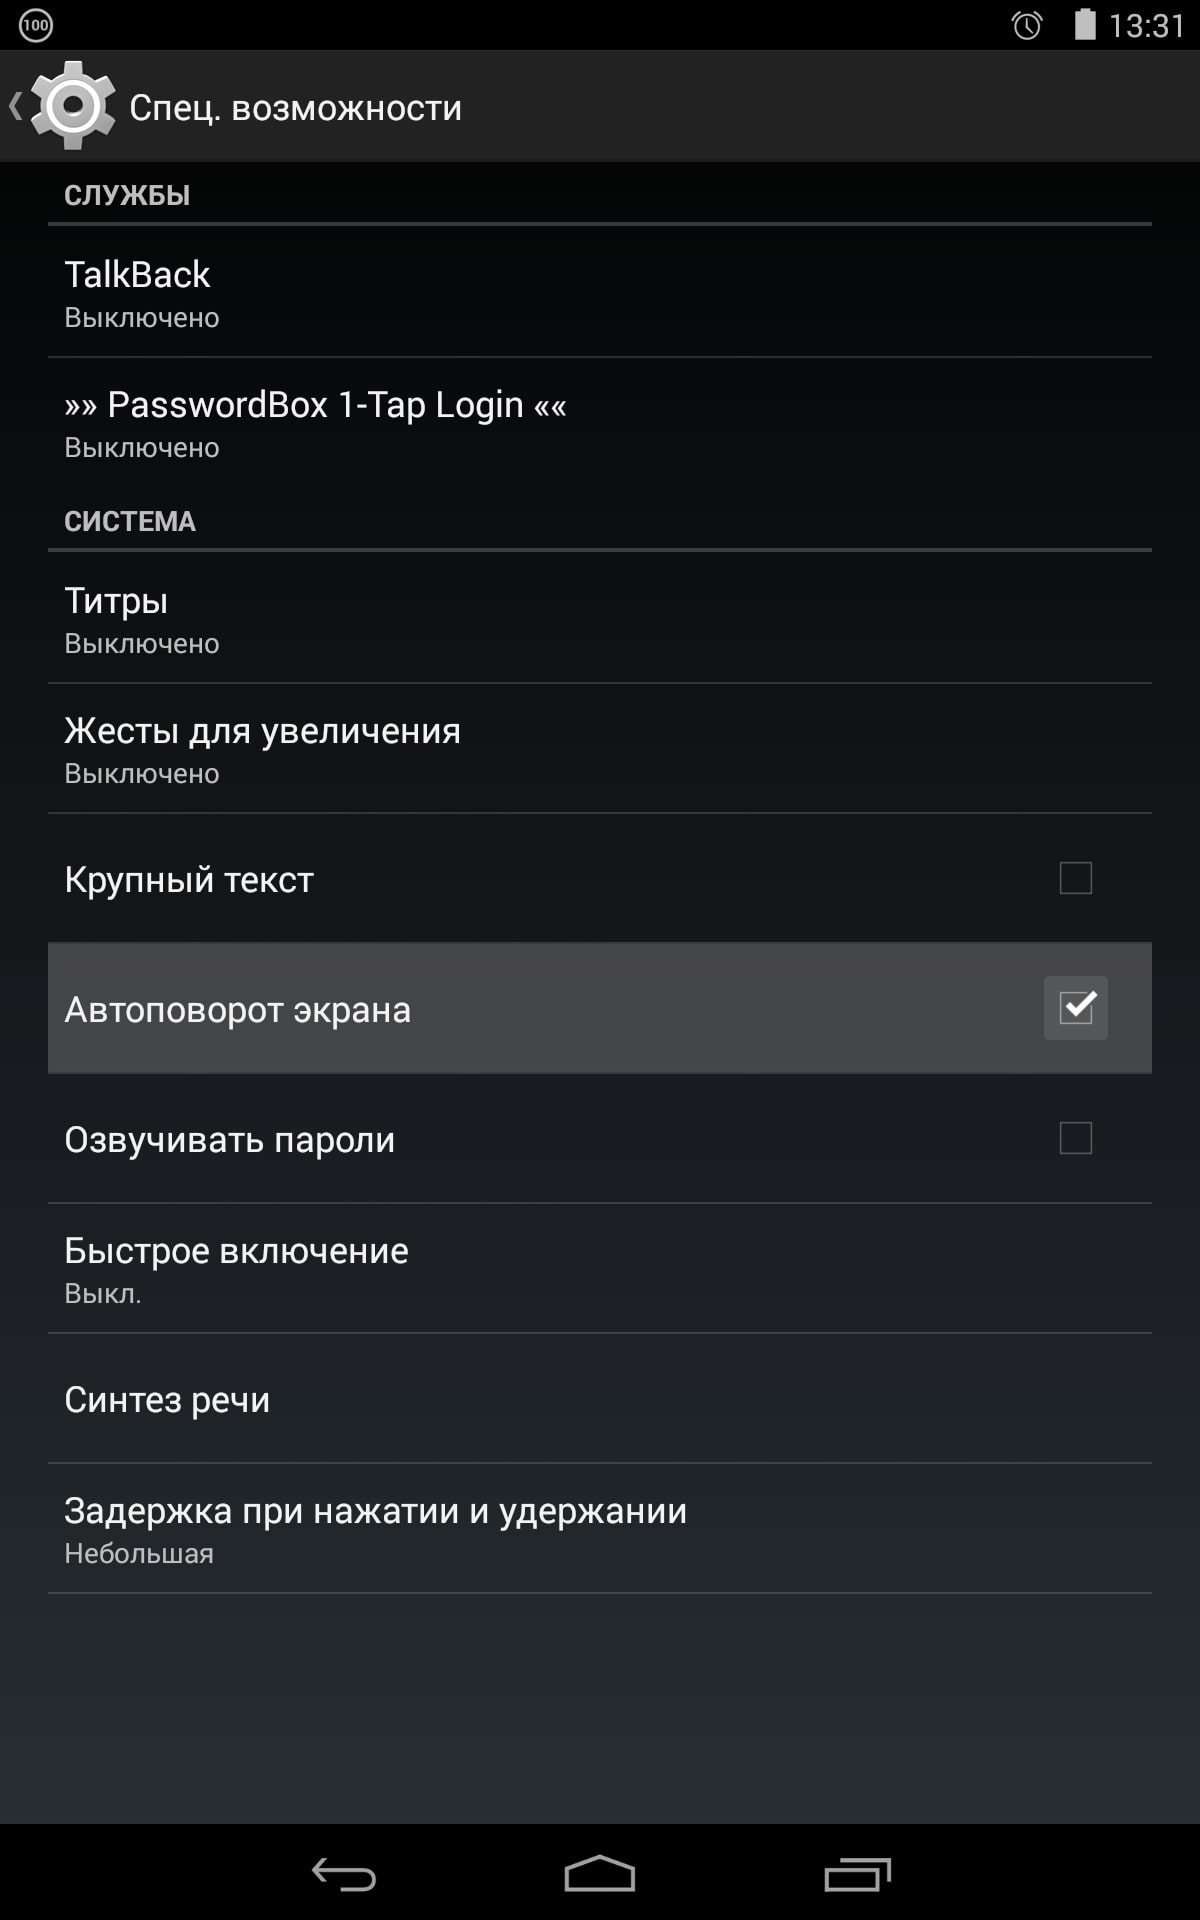Enable the Крупный текст checkbox
This screenshot has height=1920, width=1200.
(x=1076, y=878)
